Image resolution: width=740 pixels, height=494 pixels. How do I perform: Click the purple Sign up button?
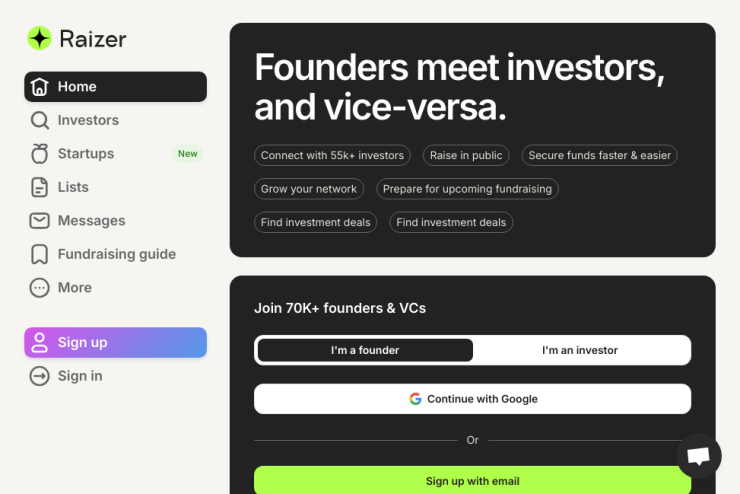(x=116, y=343)
